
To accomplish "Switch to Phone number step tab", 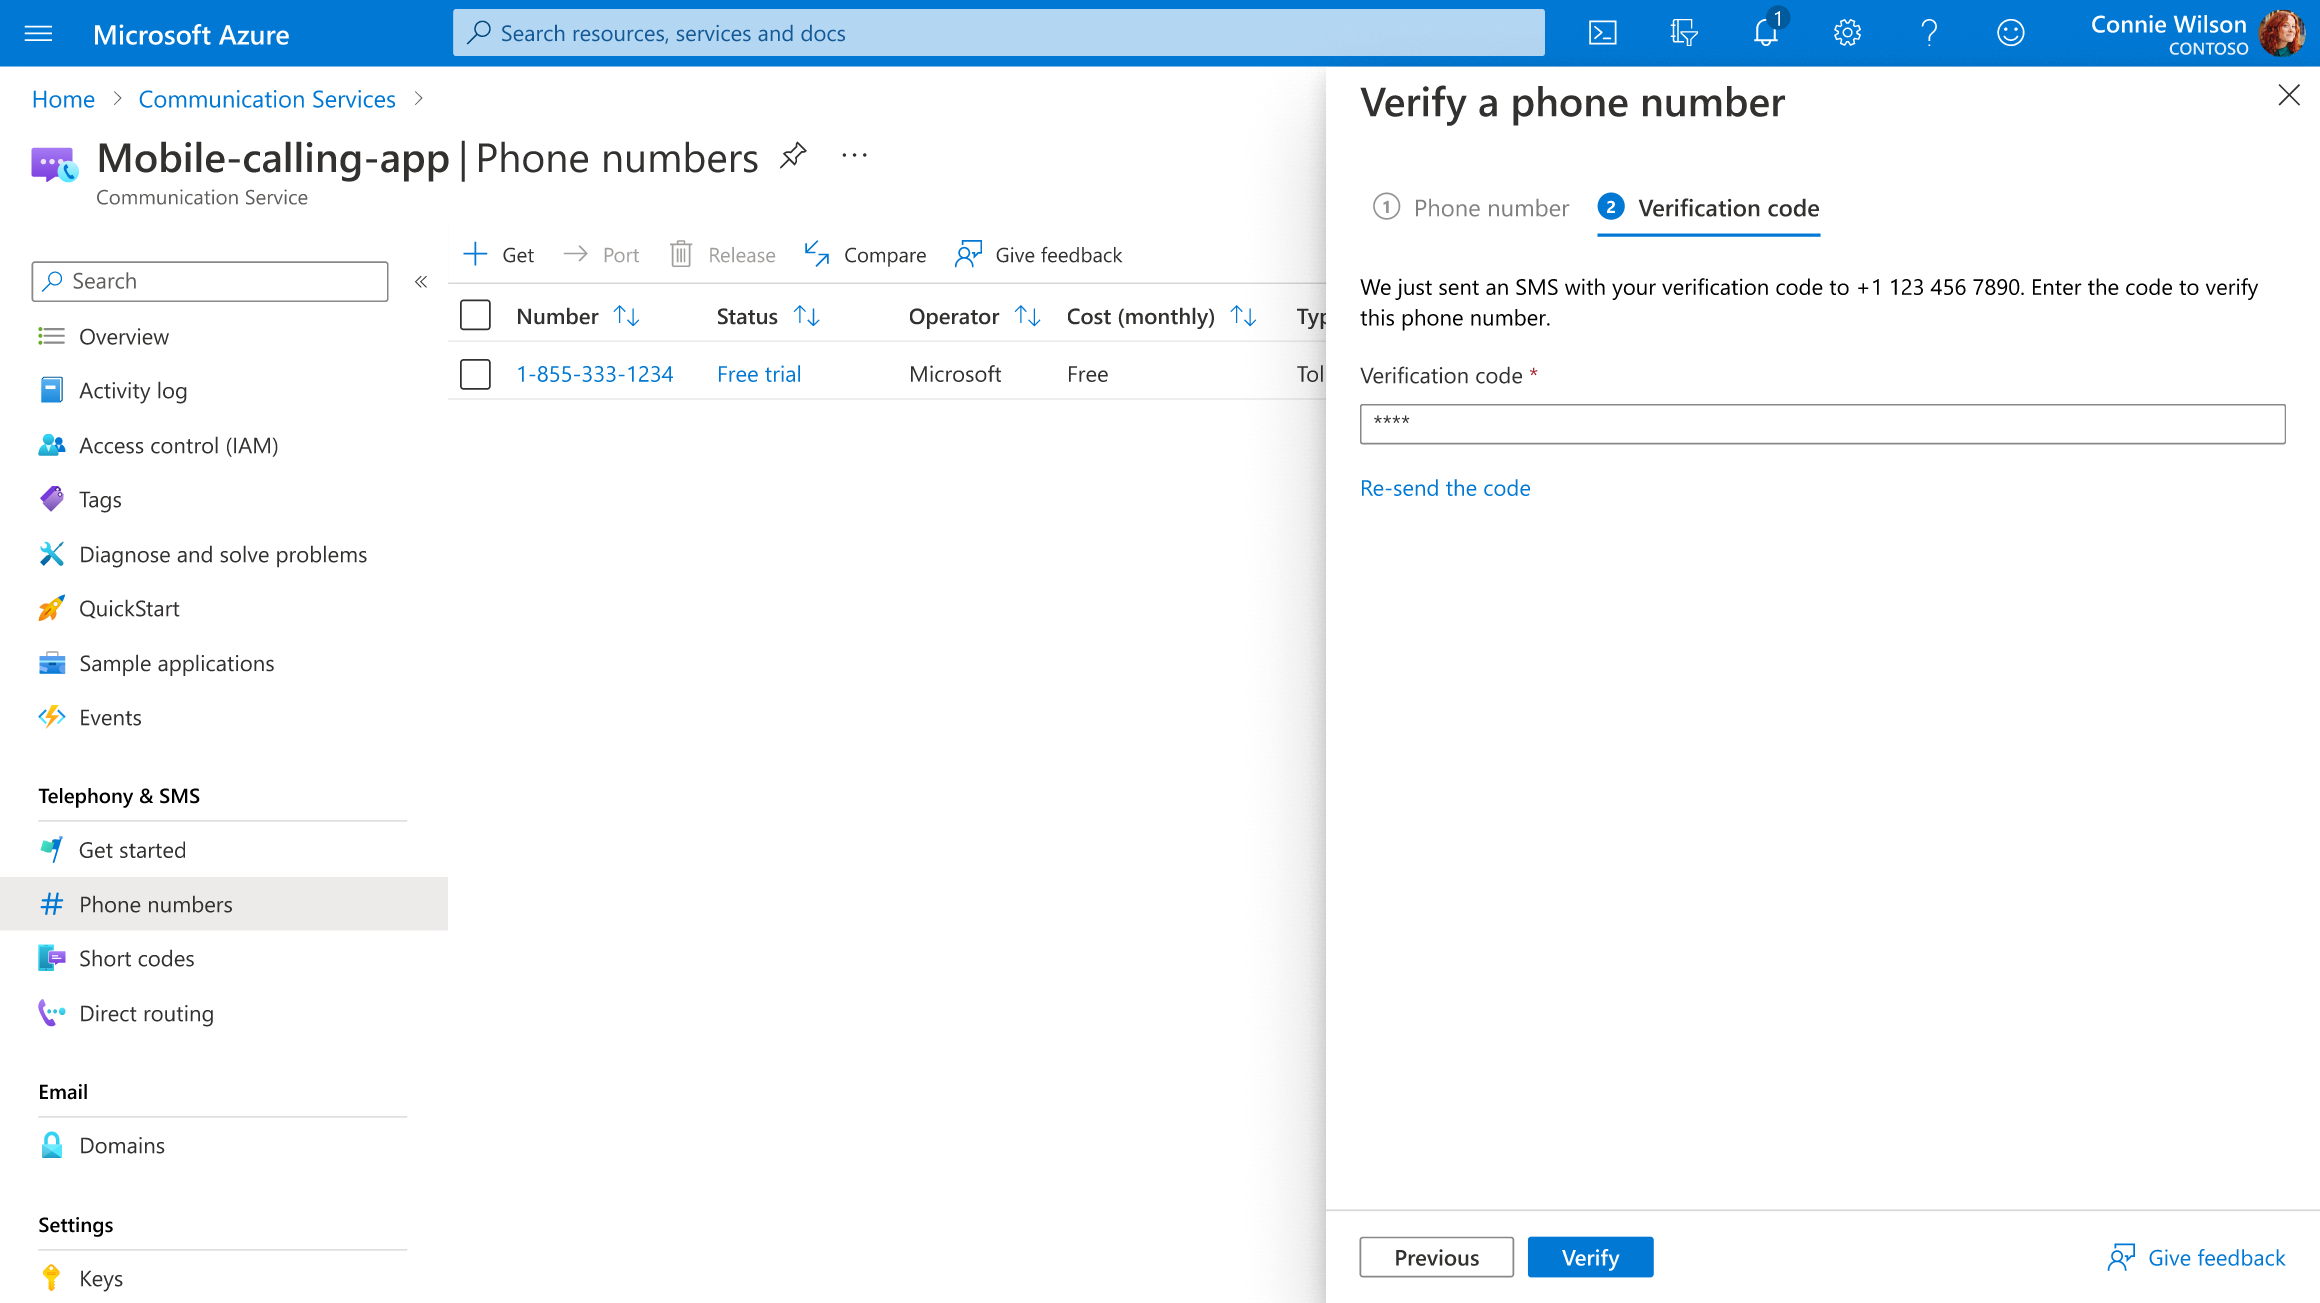I will pyautogui.click(x=1471, y=208).
